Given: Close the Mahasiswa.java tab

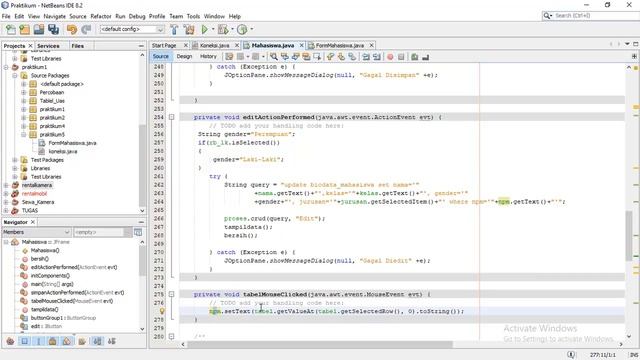Looking at the screenshot, I should click(x=302, y=45).
